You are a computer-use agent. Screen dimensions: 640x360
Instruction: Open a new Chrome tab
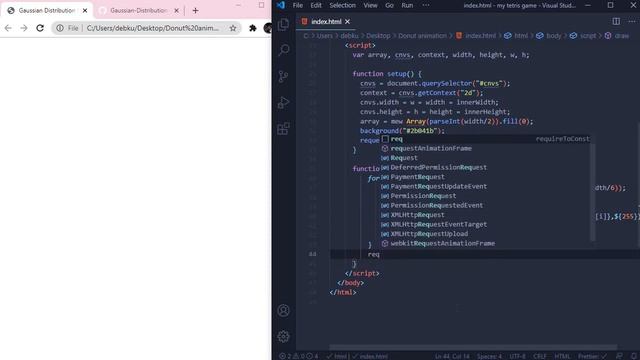click(195, 11)
